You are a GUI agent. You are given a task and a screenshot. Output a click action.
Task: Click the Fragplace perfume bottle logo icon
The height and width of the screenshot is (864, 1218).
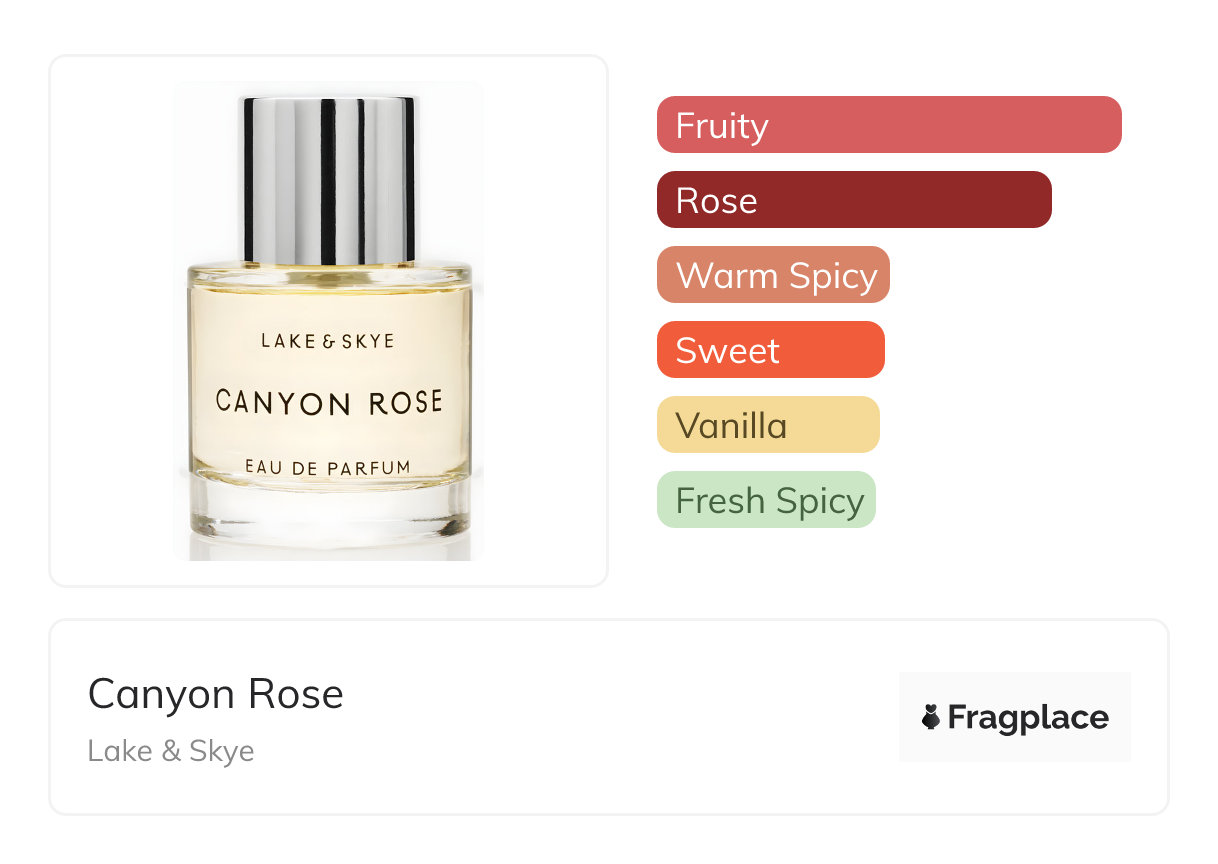click(931, 717)
